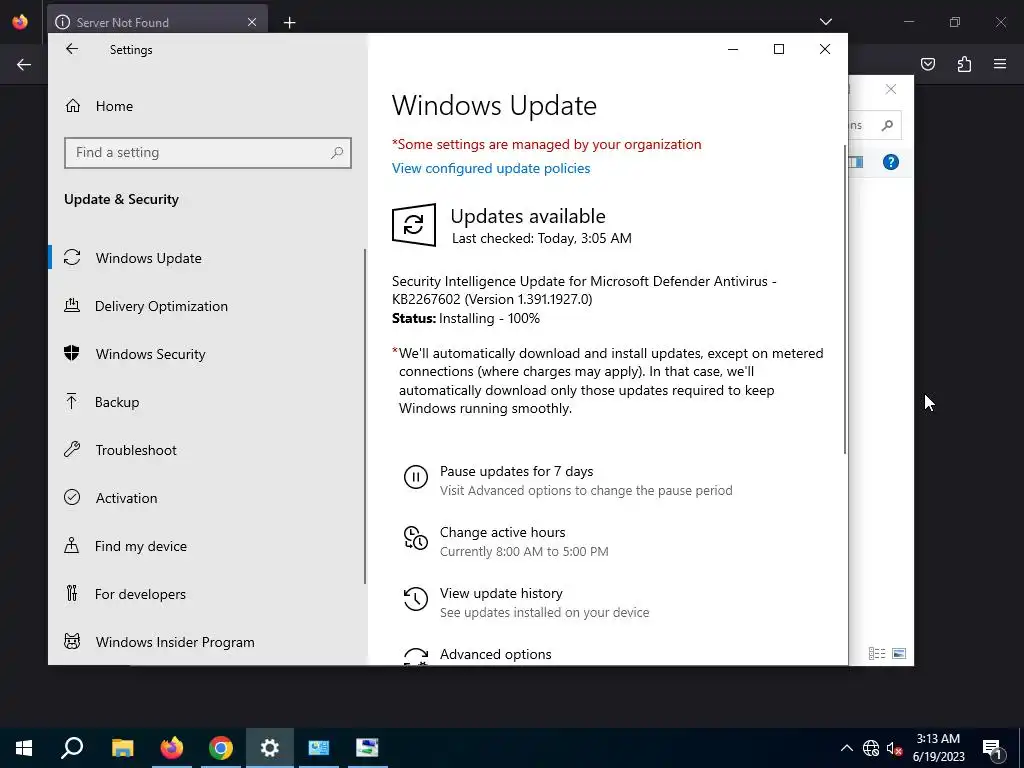Viewport: 1024px width, 768px height.
Task: Click the Settings back arrow
Action: [72, 49]
